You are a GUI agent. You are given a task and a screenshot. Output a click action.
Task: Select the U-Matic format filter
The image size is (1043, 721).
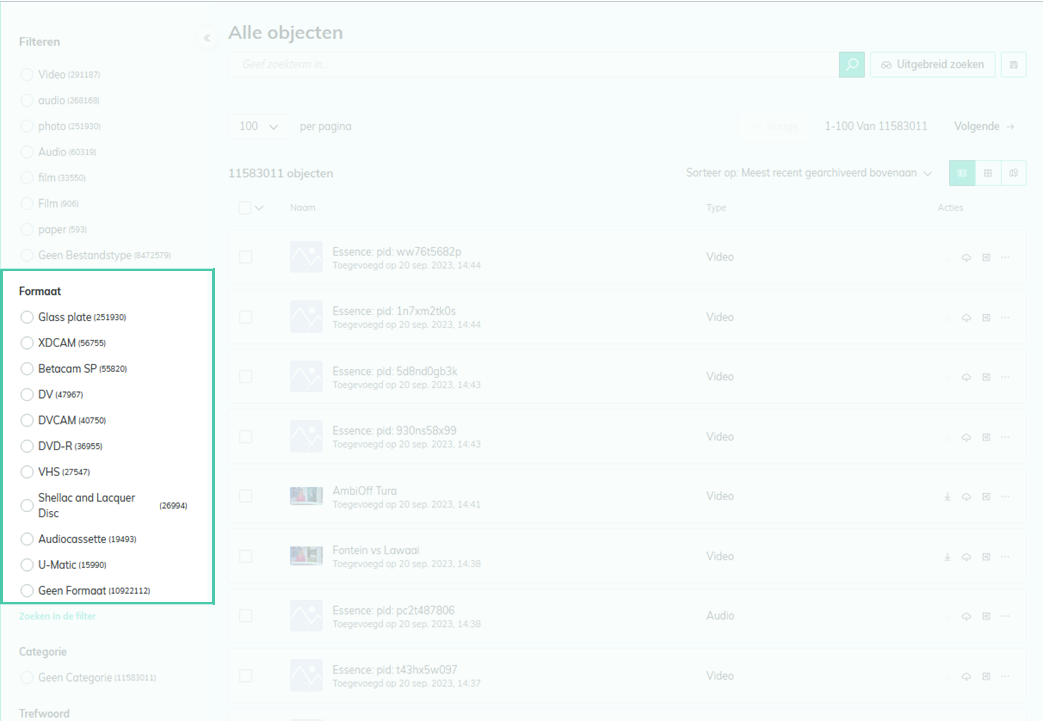click(x=27, y=565)
